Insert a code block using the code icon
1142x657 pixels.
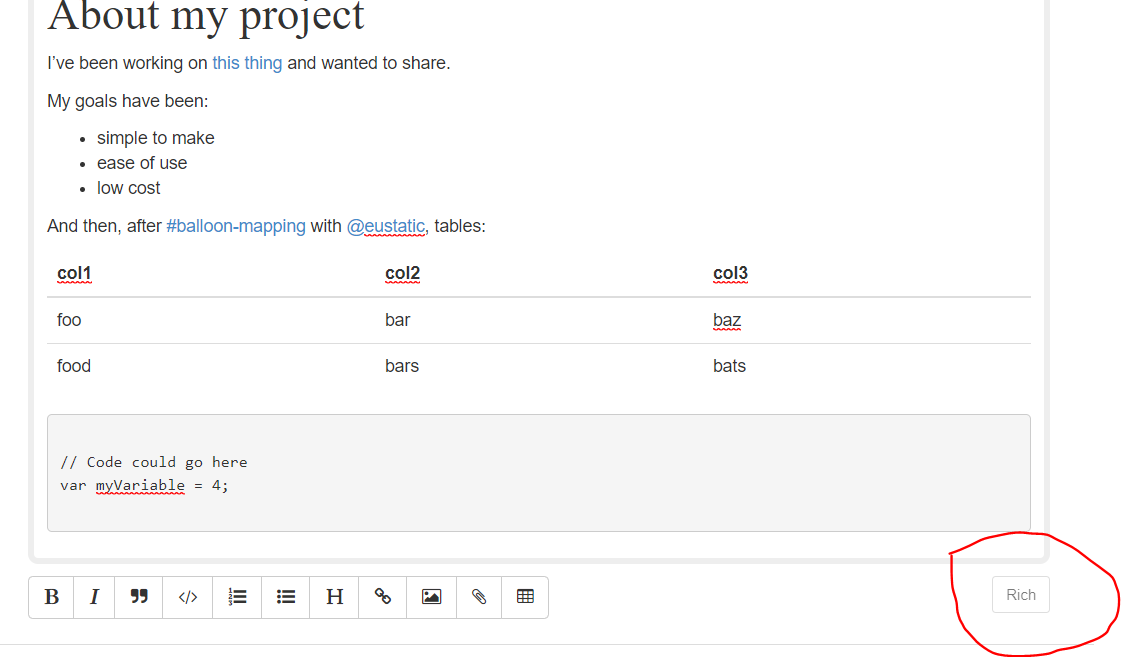click(x=187, y=597)
